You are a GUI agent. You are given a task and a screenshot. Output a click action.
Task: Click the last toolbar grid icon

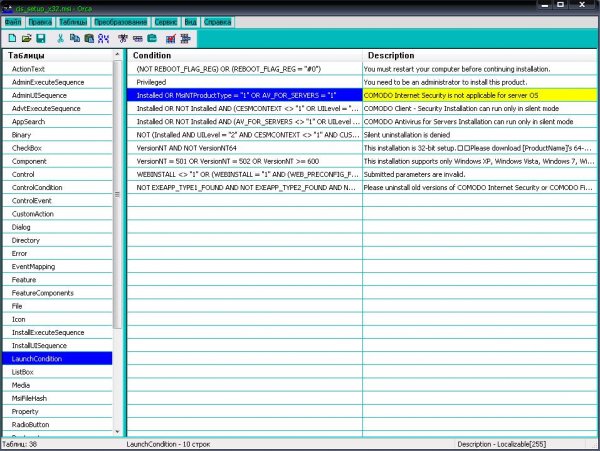(185, 38)
